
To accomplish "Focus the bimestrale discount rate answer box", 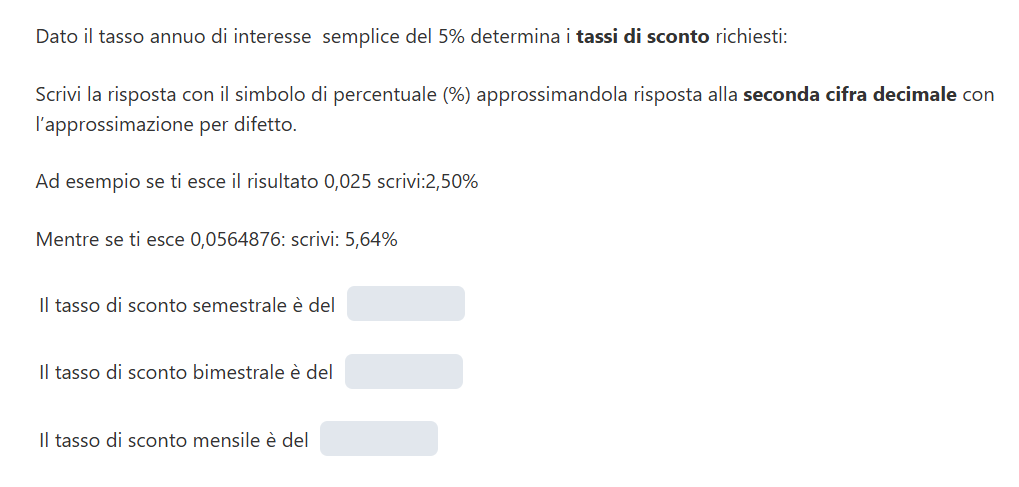I will (x=403, y=372).
